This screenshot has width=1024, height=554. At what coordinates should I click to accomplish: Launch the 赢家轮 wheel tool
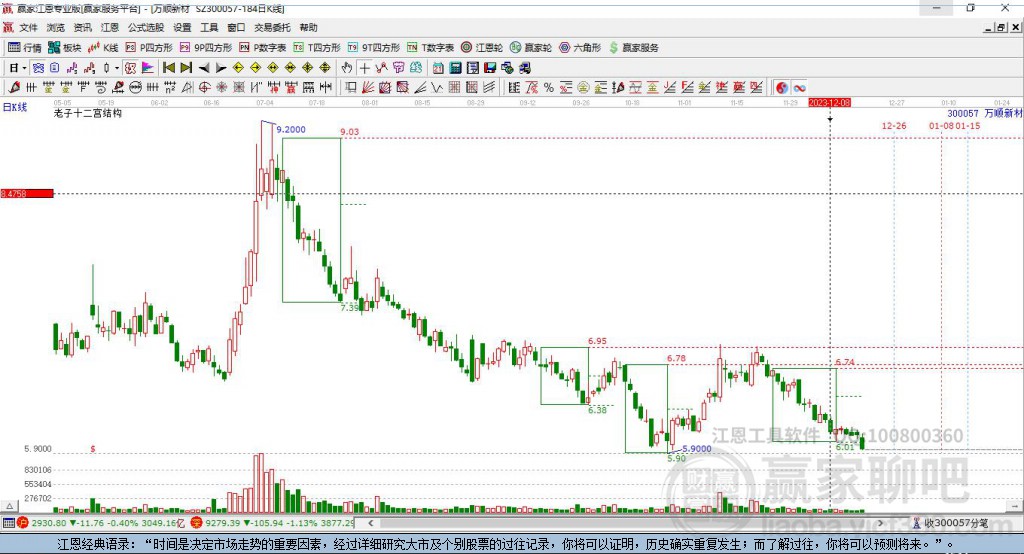pos(531,48)
